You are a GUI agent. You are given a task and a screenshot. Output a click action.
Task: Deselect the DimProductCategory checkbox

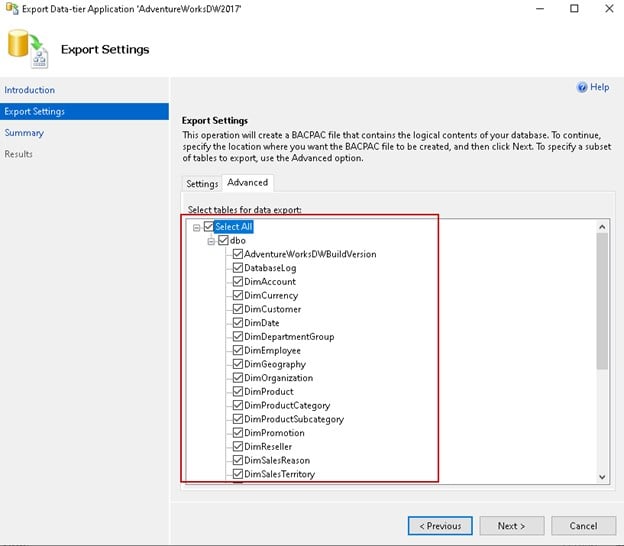click(238, 406)
